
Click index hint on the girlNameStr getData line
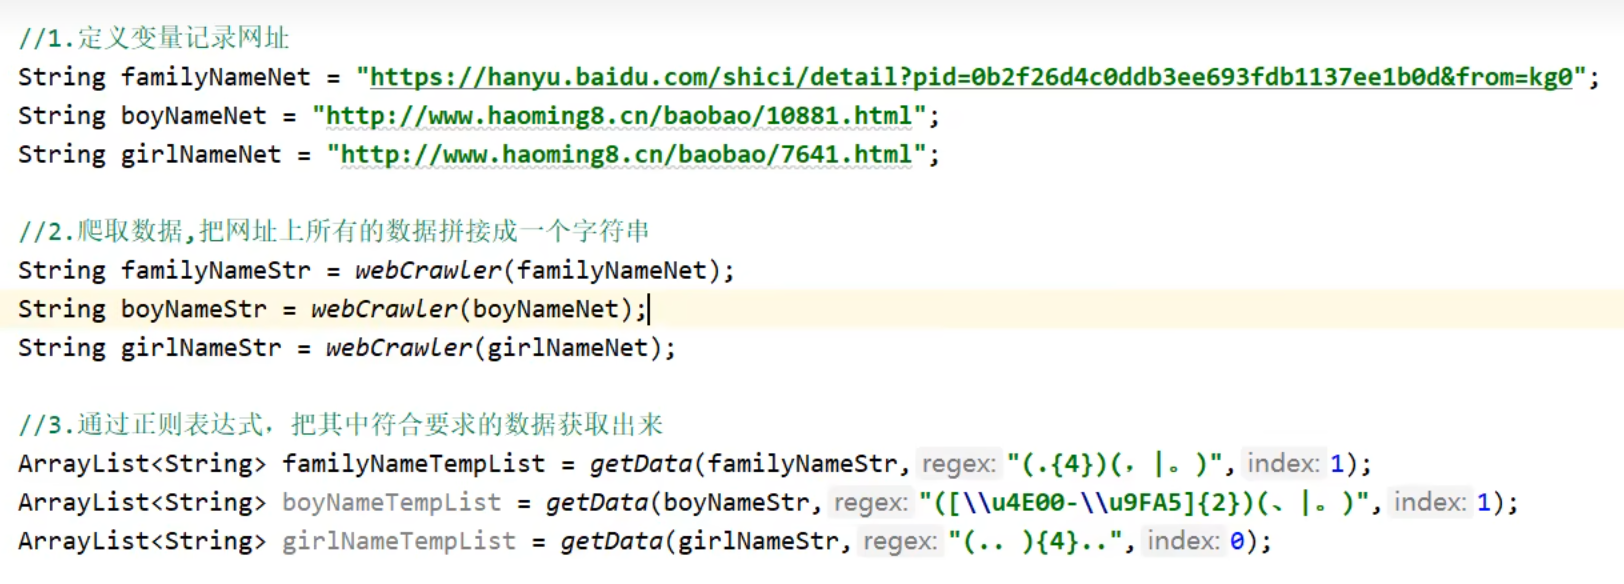coord(1183,542)
